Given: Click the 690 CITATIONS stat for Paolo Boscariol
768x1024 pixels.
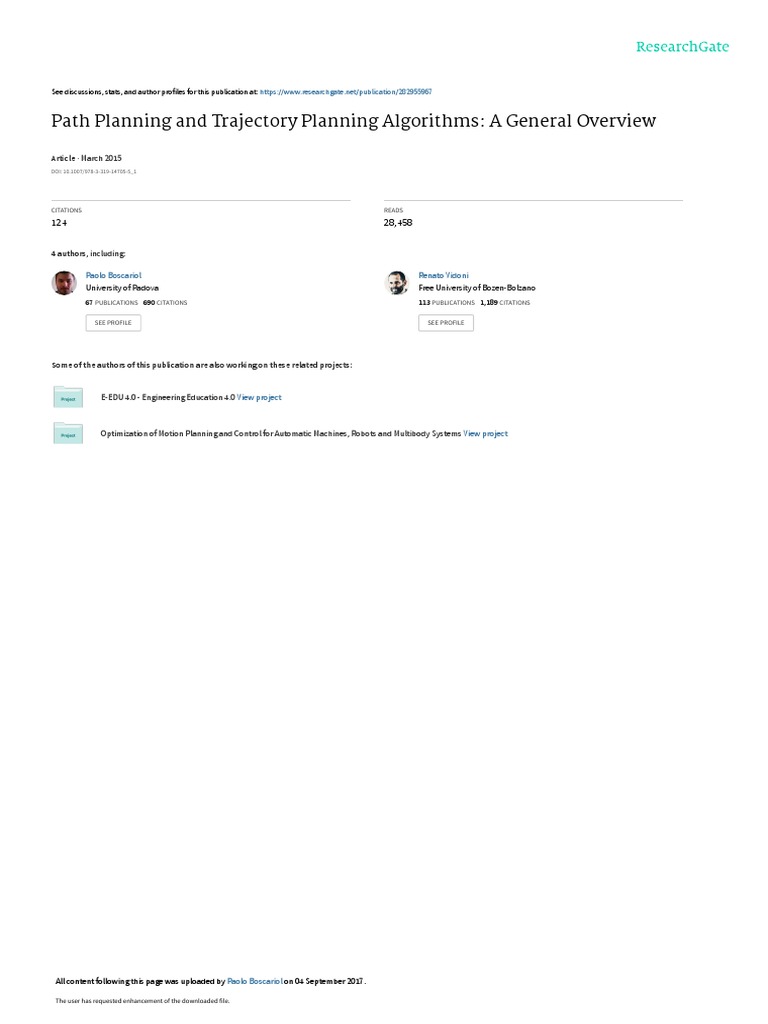Looking at the screenshot, I should coord(165,303).
